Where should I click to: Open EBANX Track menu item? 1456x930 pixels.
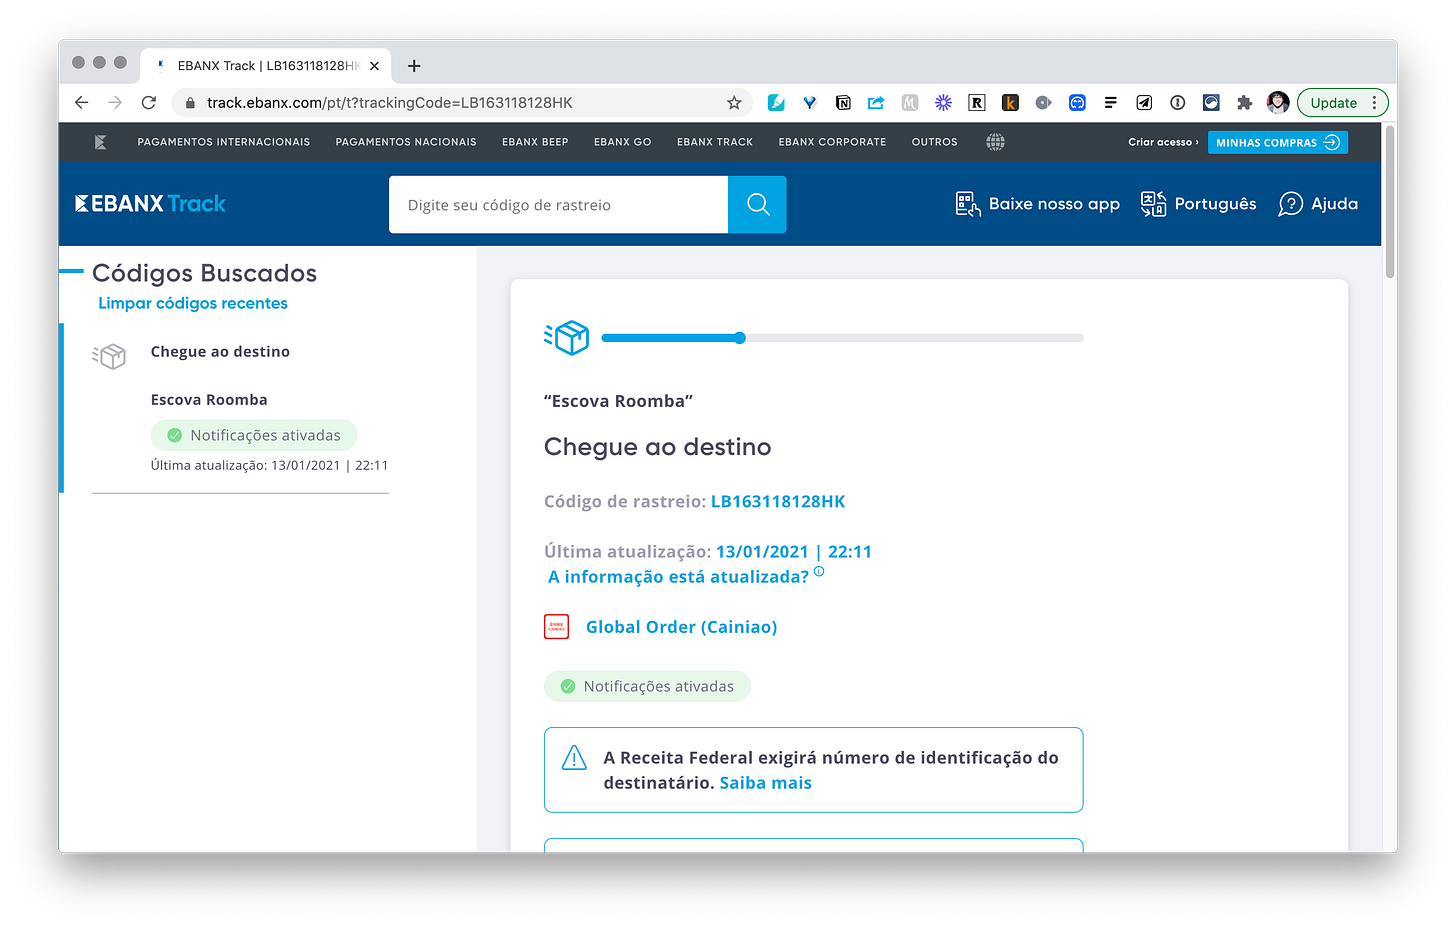click(x=715, y=142)
